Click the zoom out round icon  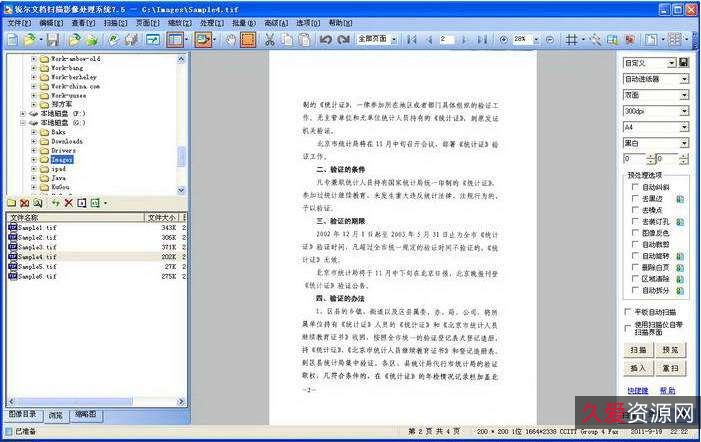(550, 40)
